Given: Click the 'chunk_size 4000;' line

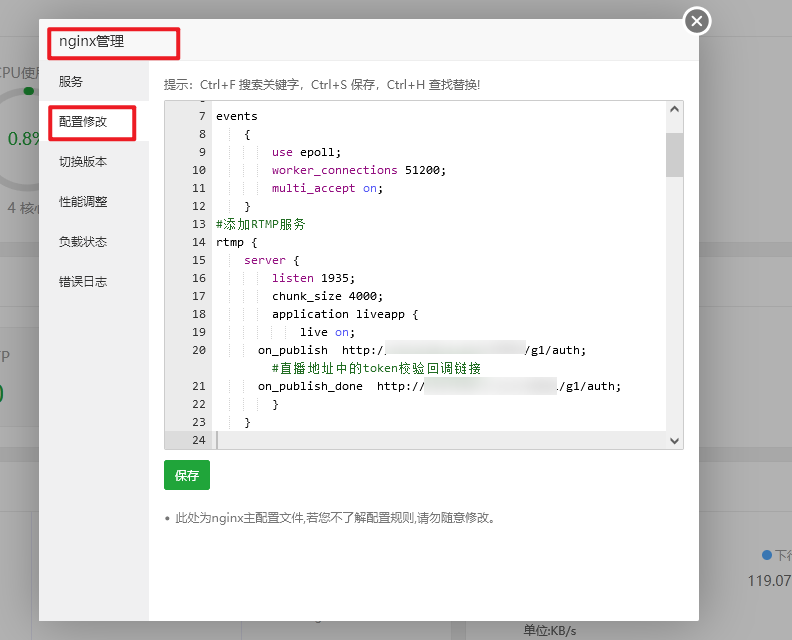Looking at the screenshot, I should pyautogui.click(x=327, y=296).
